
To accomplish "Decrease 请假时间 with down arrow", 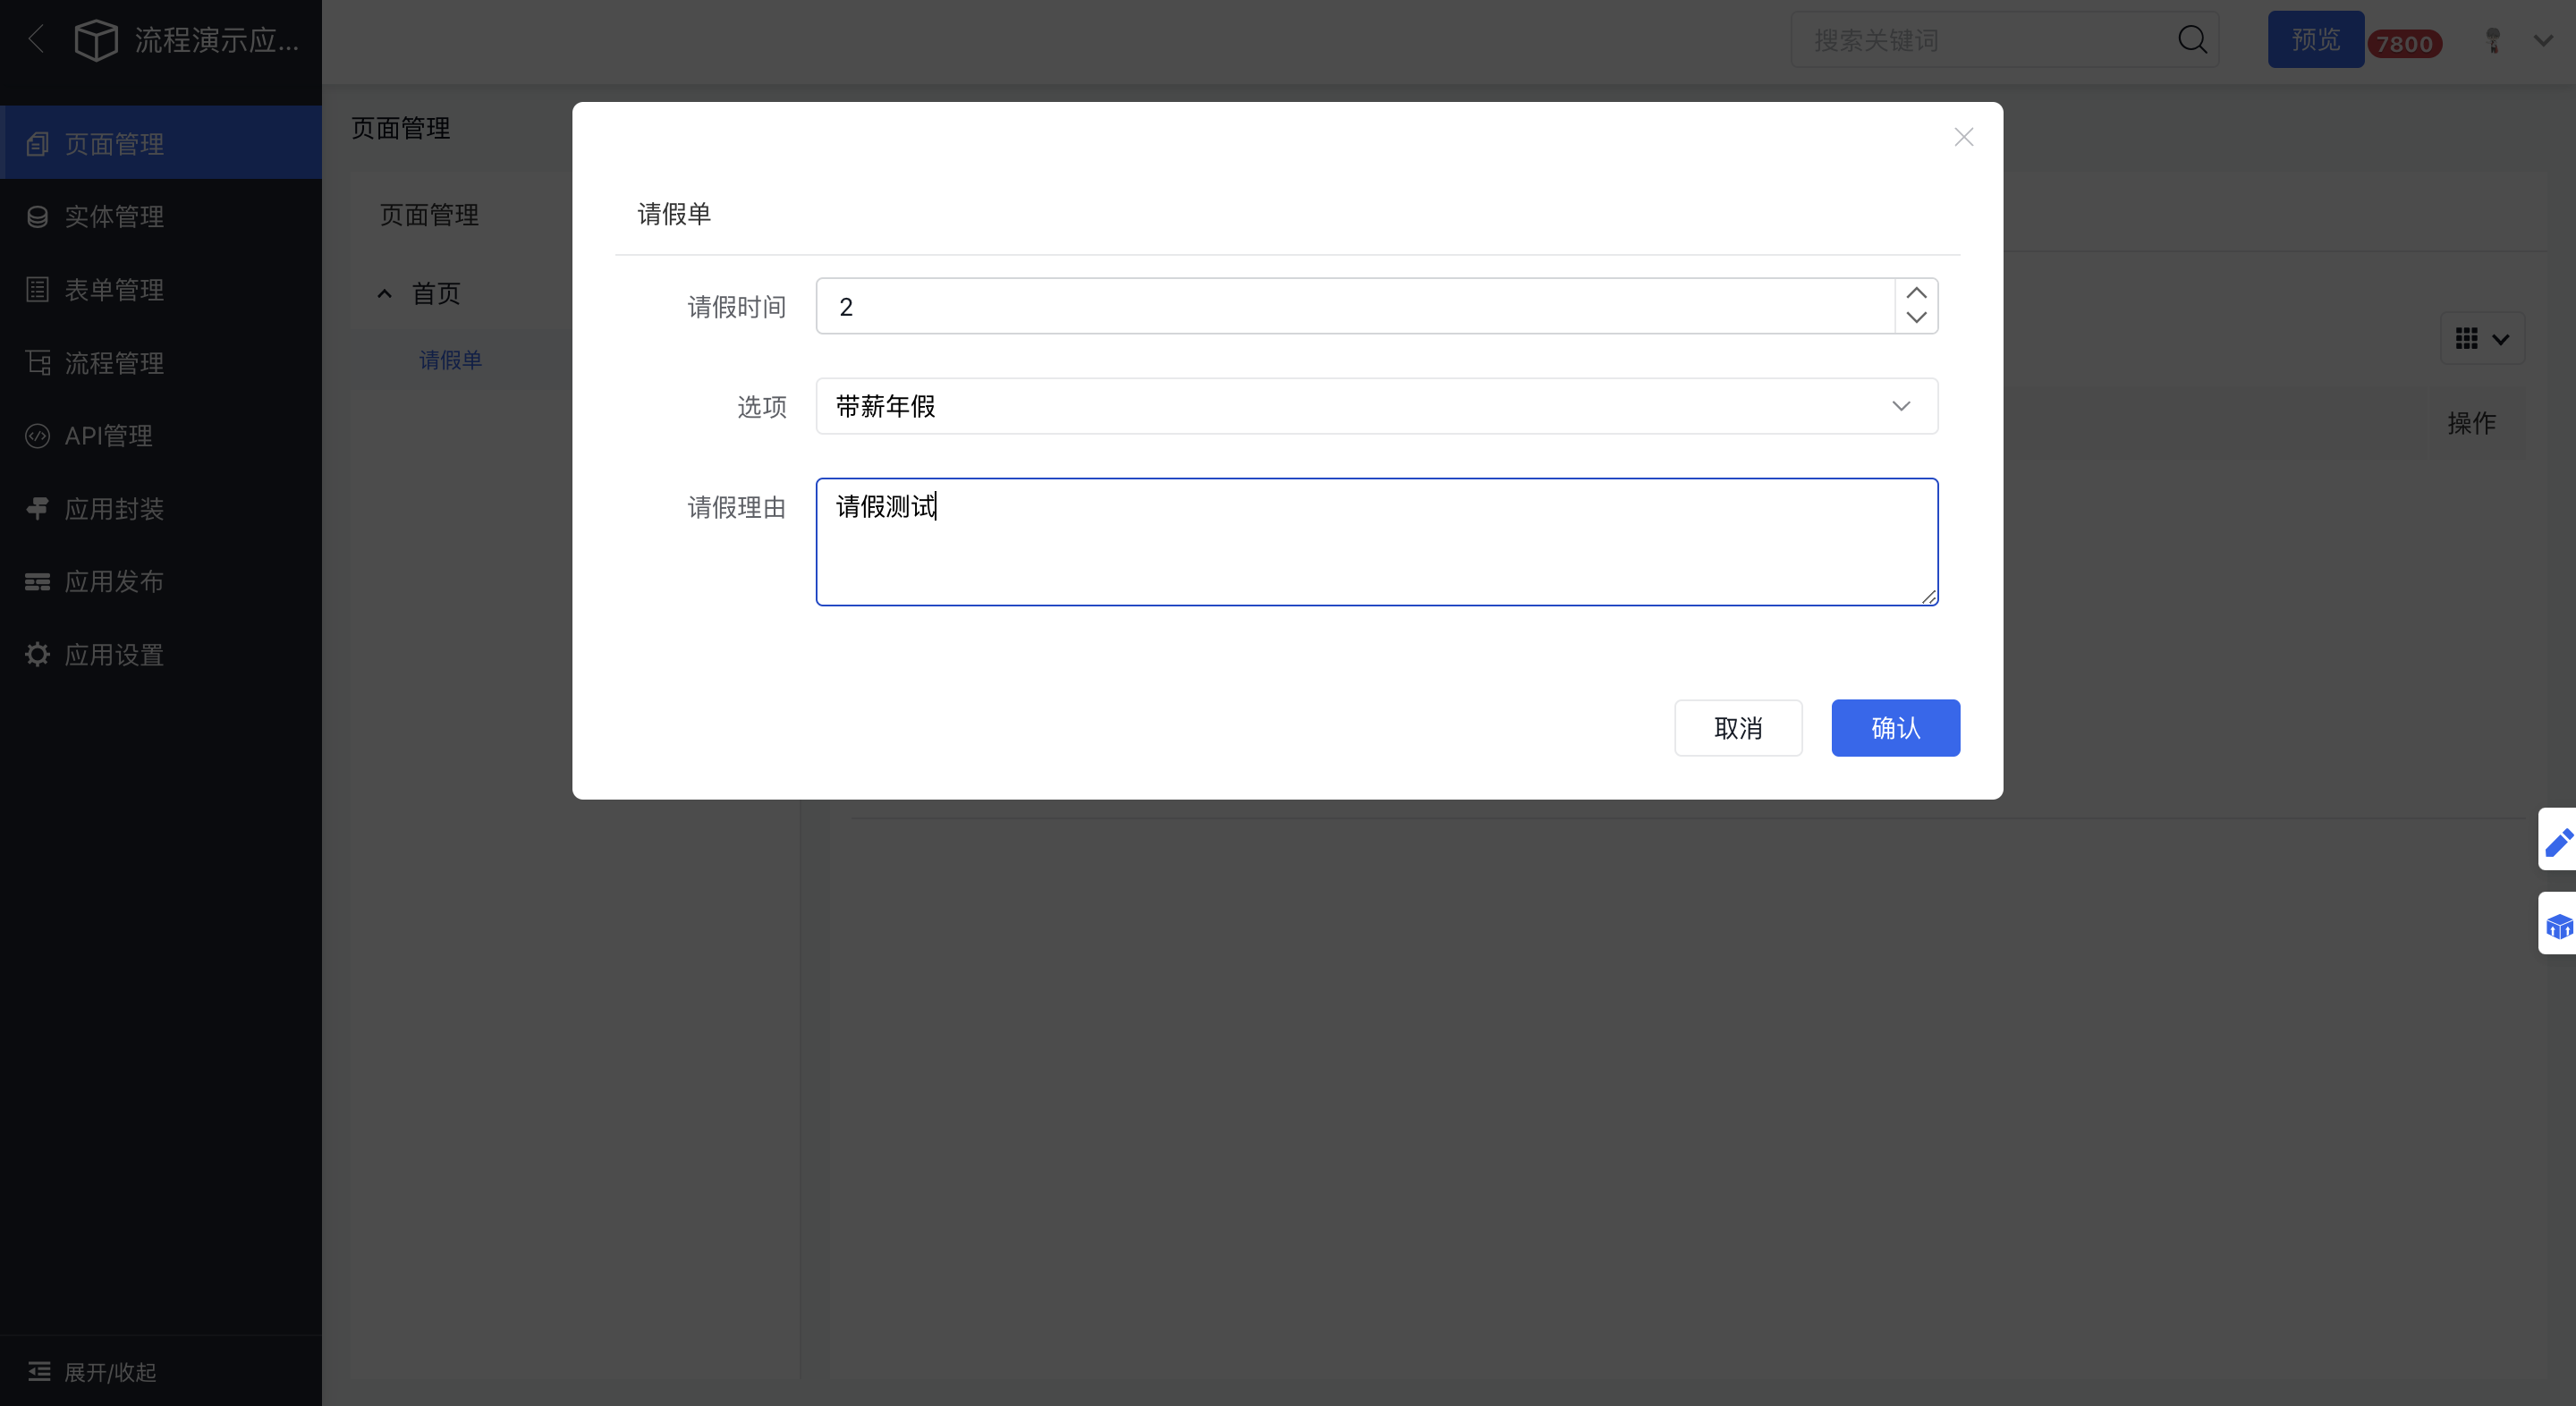I will click(1916, 318).
